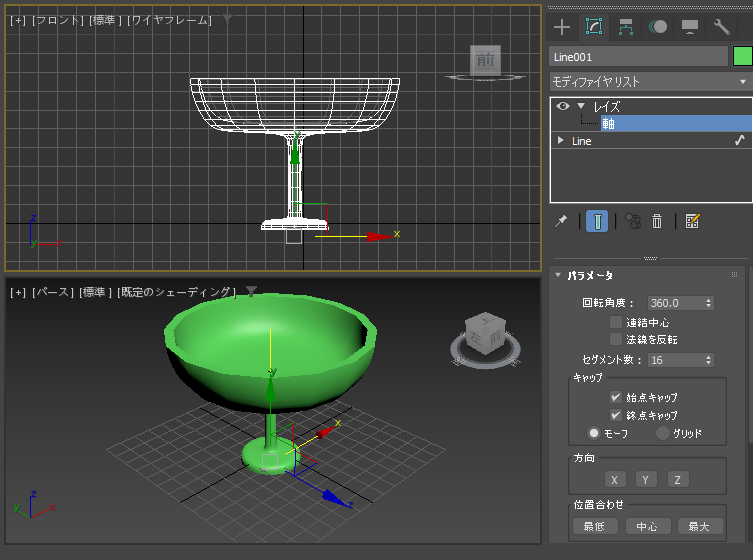Click the Make Unique icon
Viewport: 753px width, 560px height.
click(633, 221)
